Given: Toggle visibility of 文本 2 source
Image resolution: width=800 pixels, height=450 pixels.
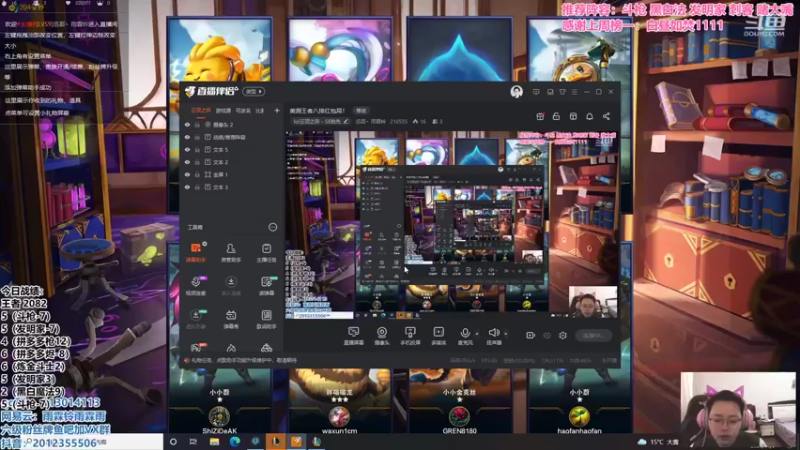Looking at the screenshot, I should (187, 162).
